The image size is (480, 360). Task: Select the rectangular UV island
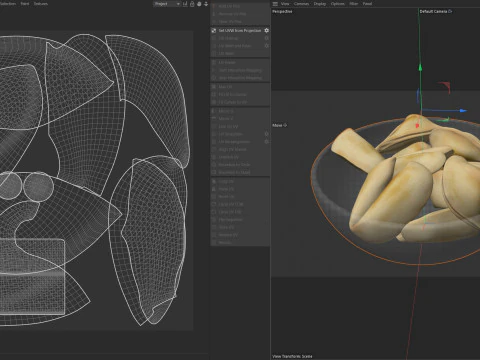tap(32, 277)
